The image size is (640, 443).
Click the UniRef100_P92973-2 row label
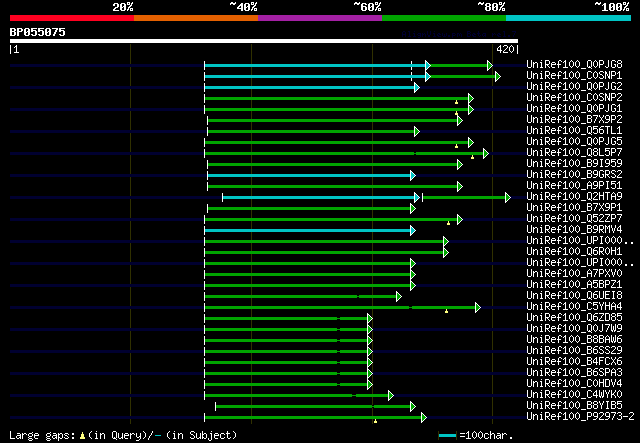click(580, 417)
